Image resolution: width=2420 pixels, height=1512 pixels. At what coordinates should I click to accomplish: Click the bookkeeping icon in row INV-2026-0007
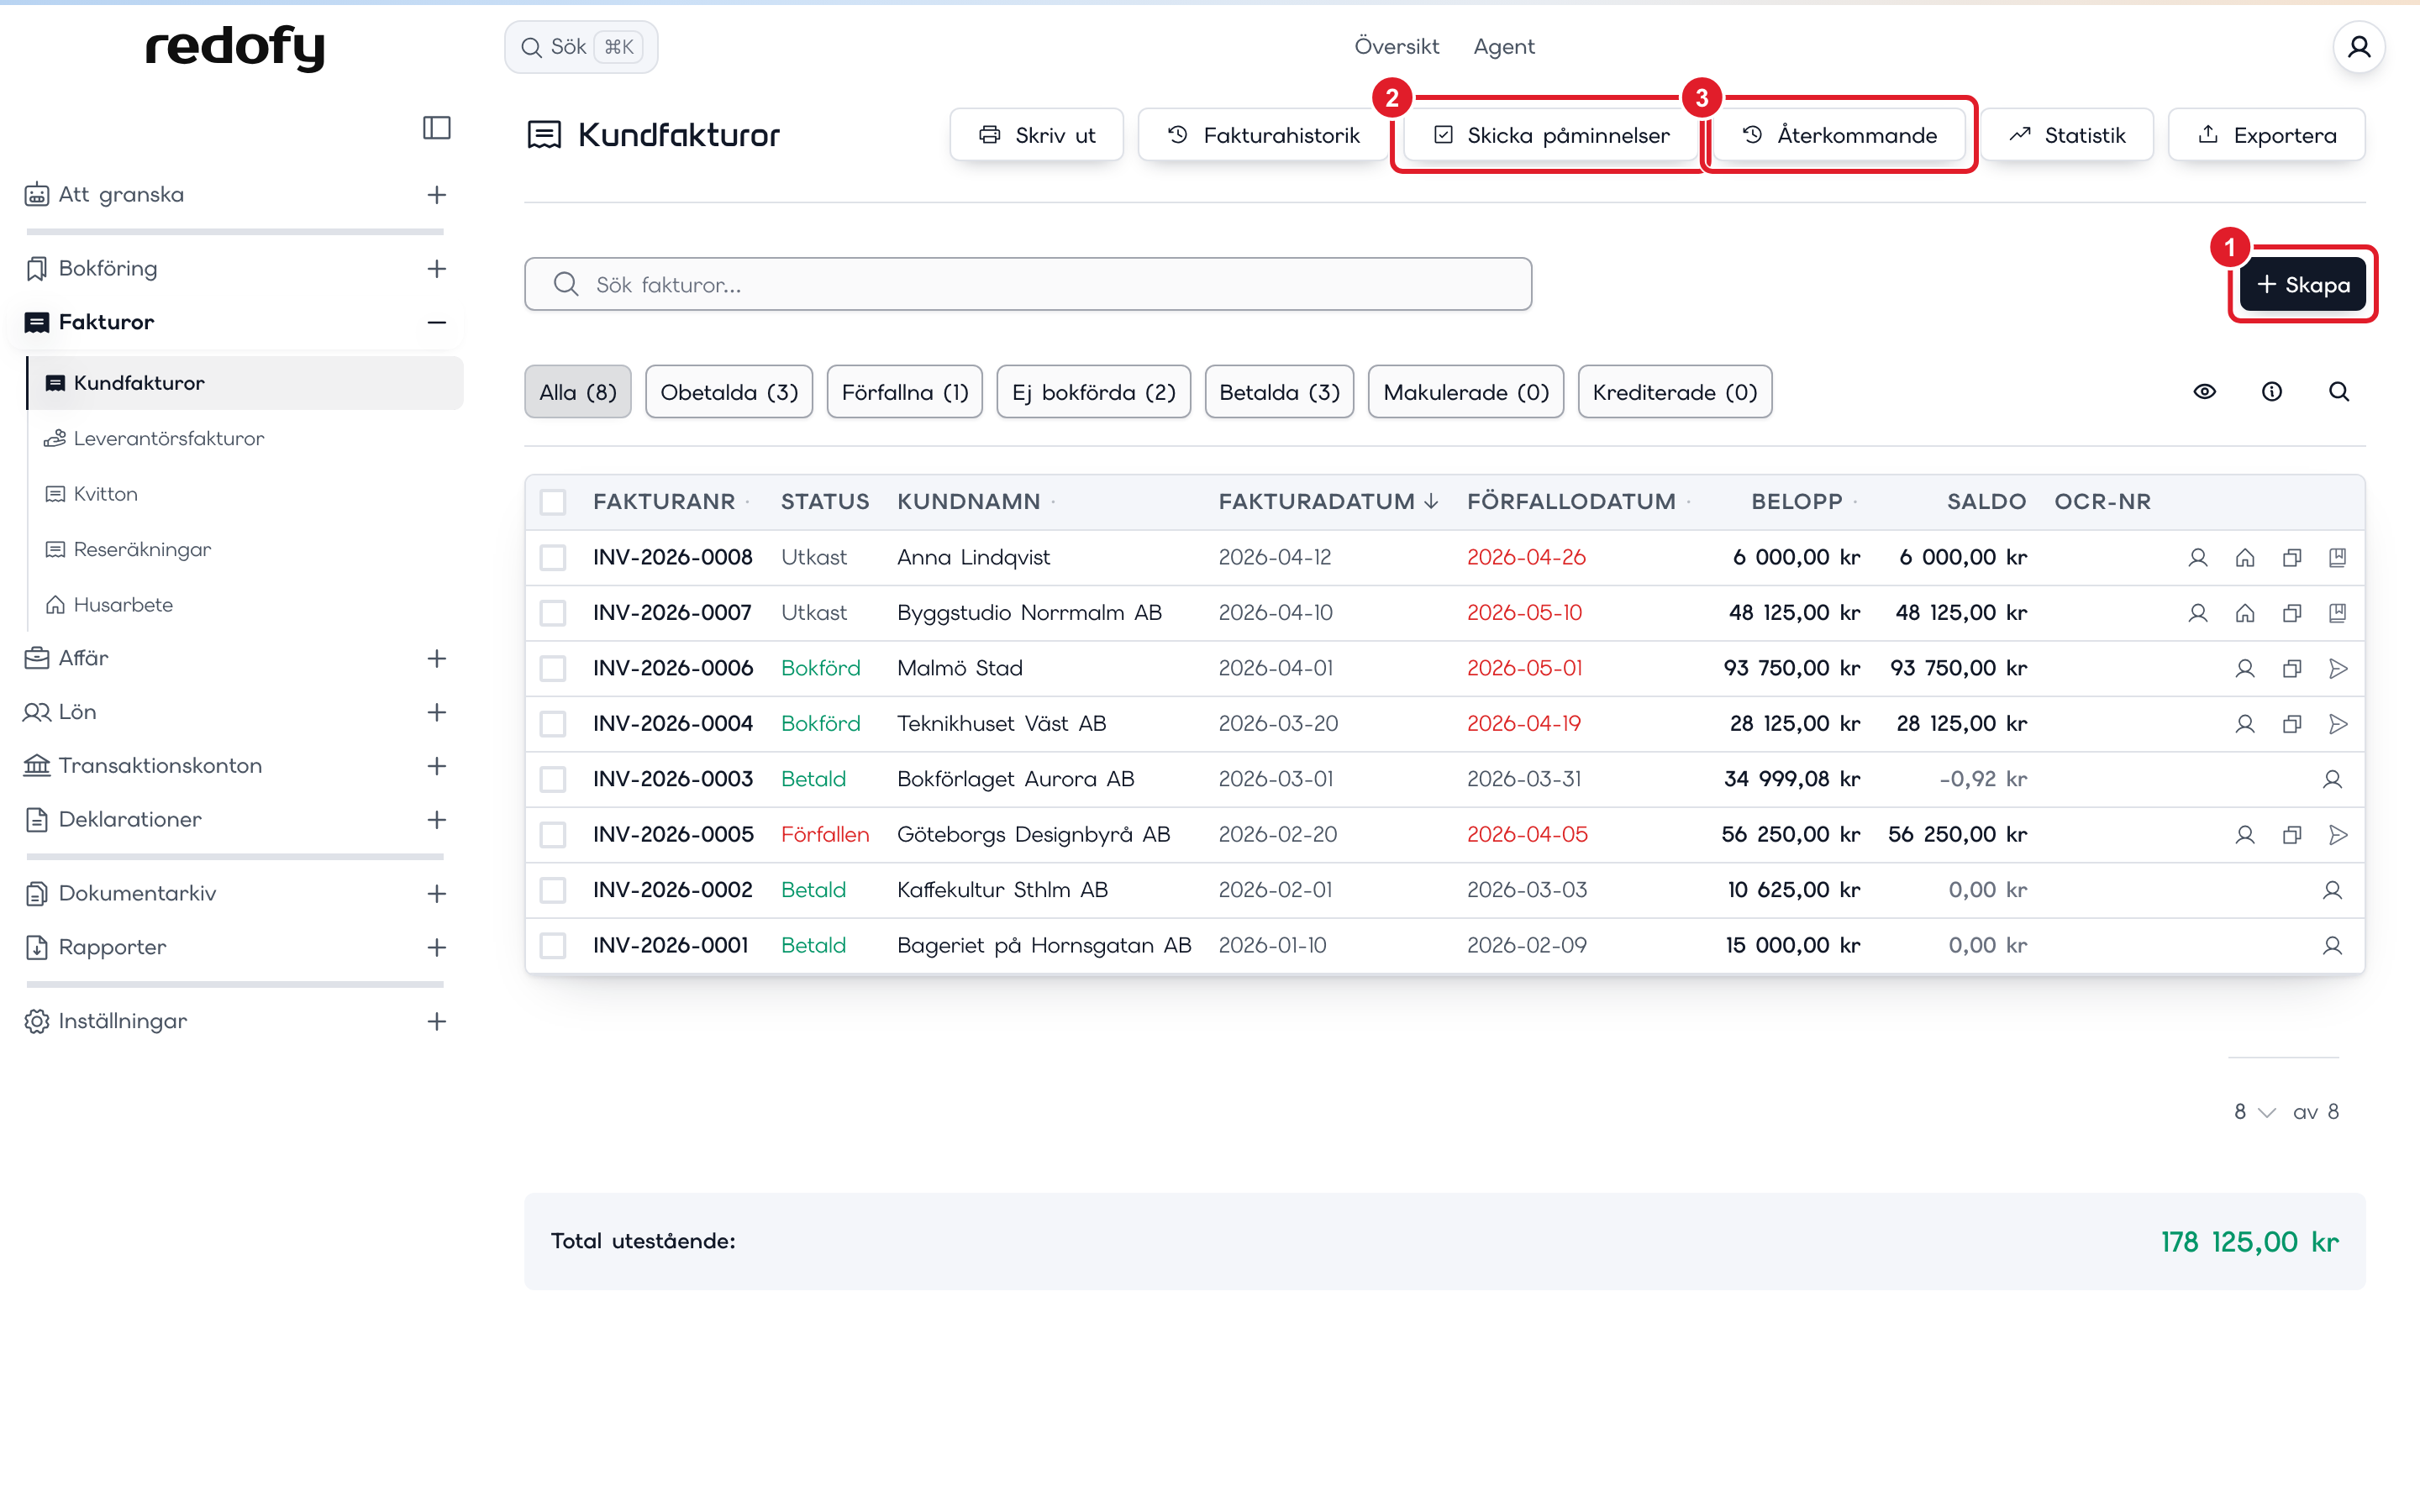pyautogui.click(x=2337, y=613)
